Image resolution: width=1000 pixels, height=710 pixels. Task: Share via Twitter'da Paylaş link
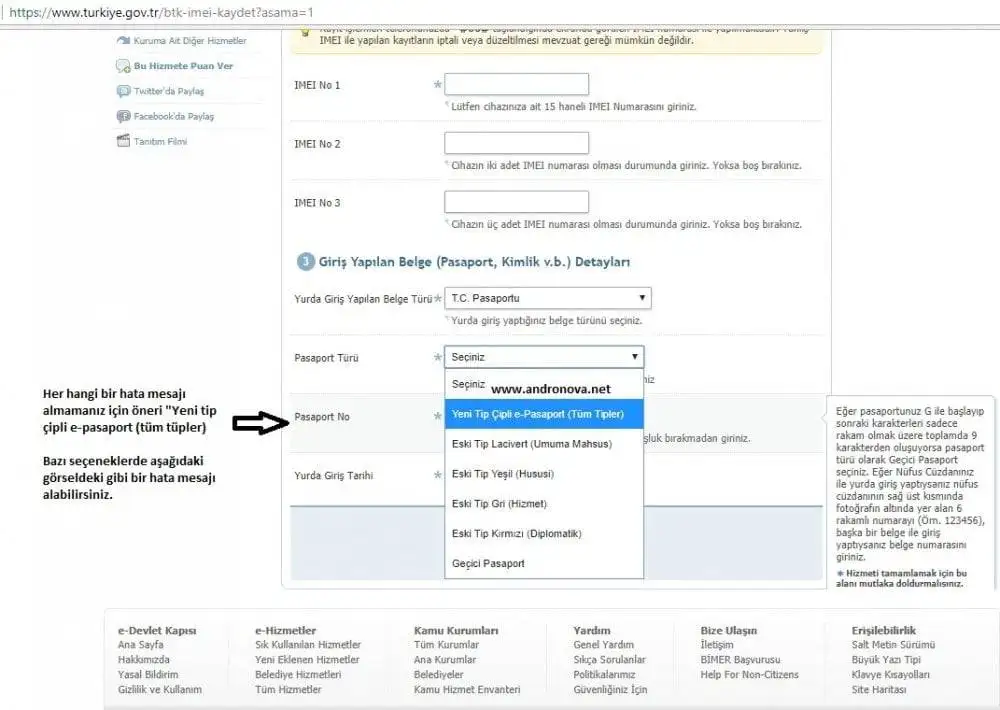click(x=169, y=91)
